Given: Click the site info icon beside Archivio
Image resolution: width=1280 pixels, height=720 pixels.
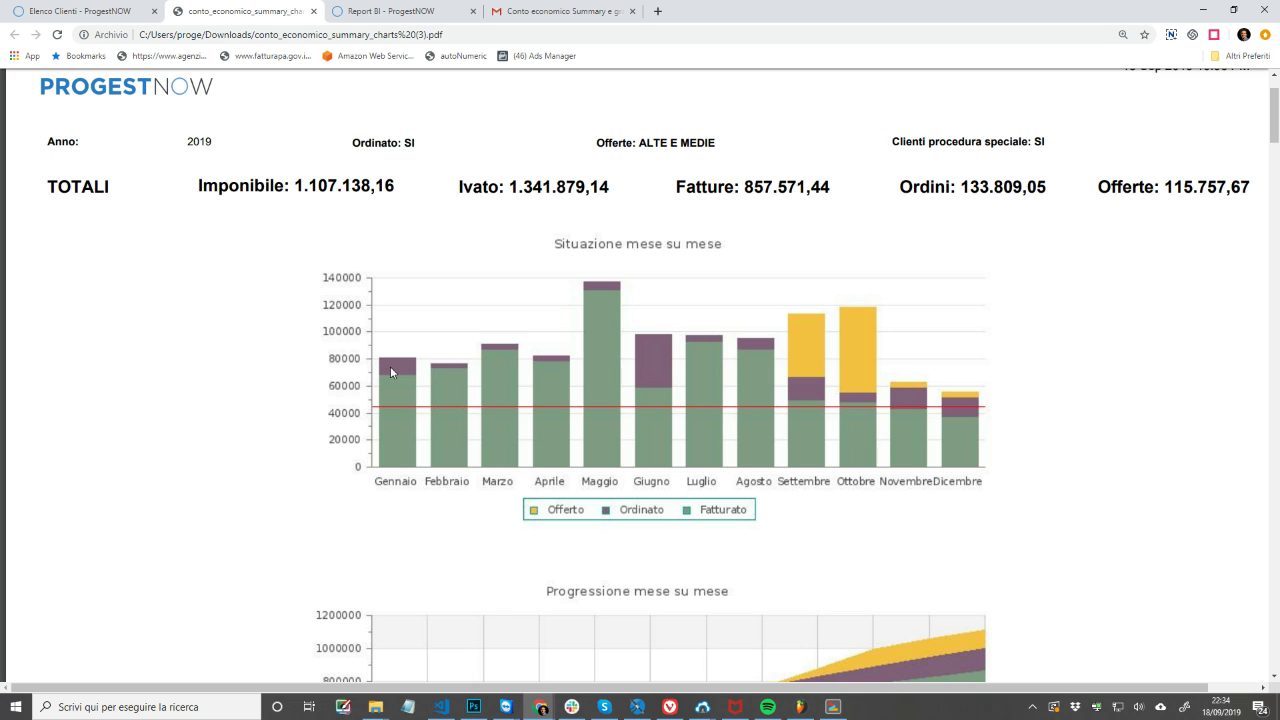Looking at the screenshot, I should [x=84, y=34].
